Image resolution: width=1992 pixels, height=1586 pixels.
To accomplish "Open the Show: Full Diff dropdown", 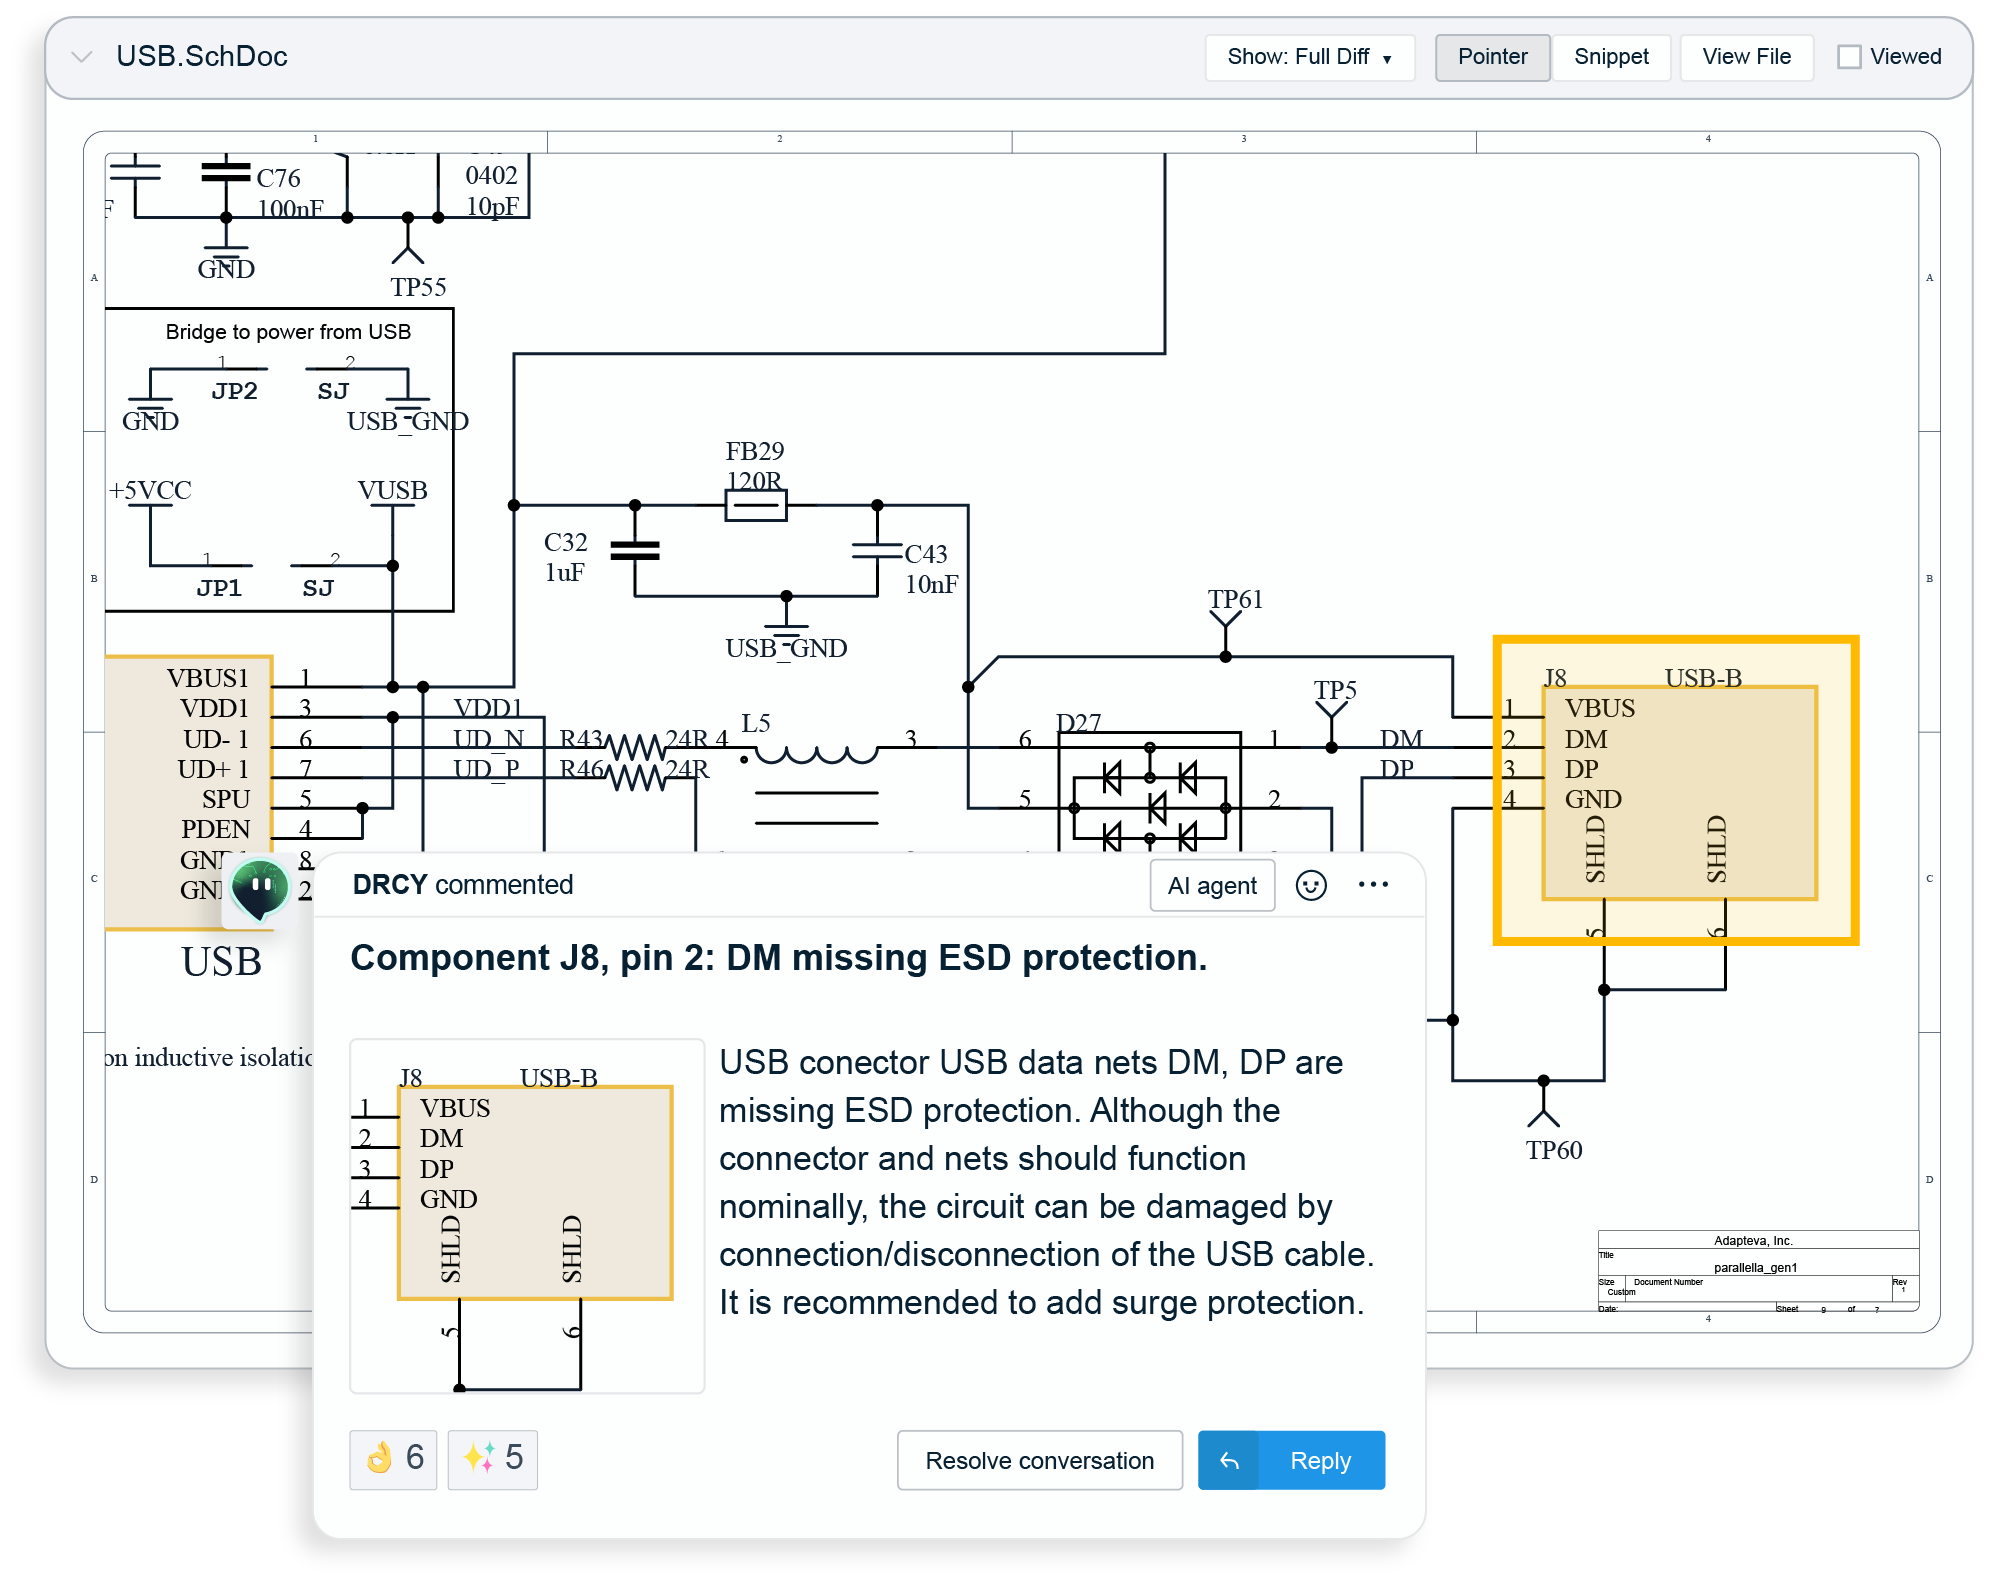I will 1310,57.
